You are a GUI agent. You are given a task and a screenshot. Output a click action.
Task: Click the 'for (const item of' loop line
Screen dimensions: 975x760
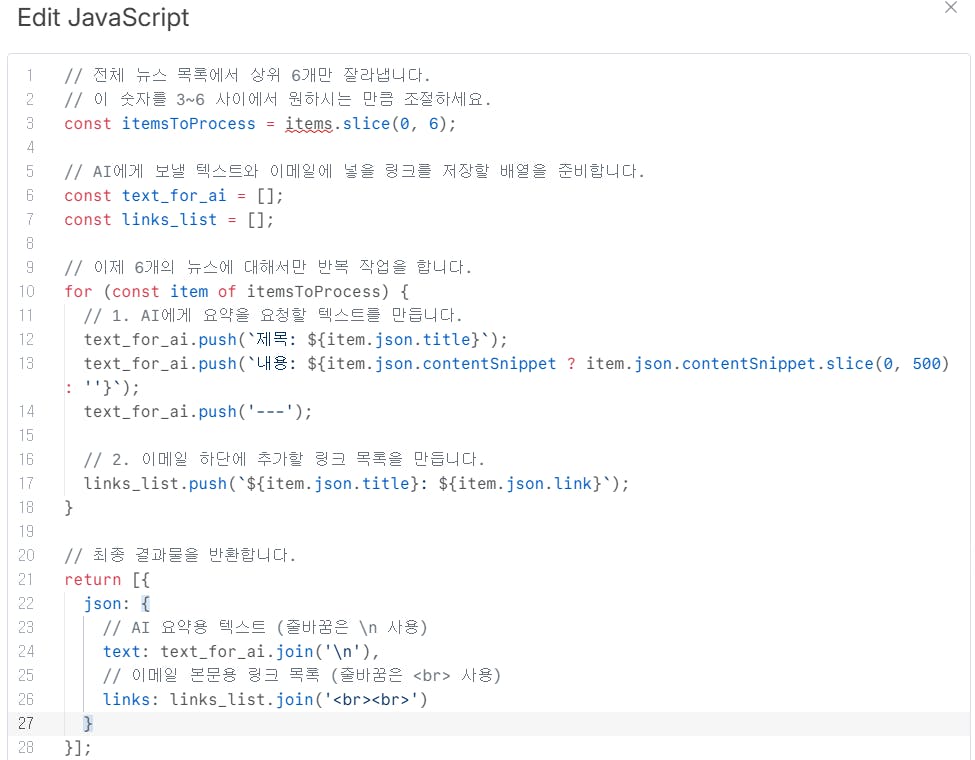click(x=236, y=292)
